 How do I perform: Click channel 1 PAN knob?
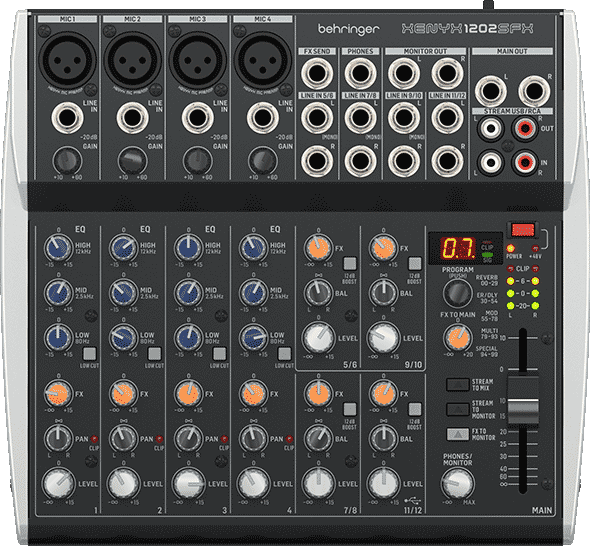(x=58, y=438)
